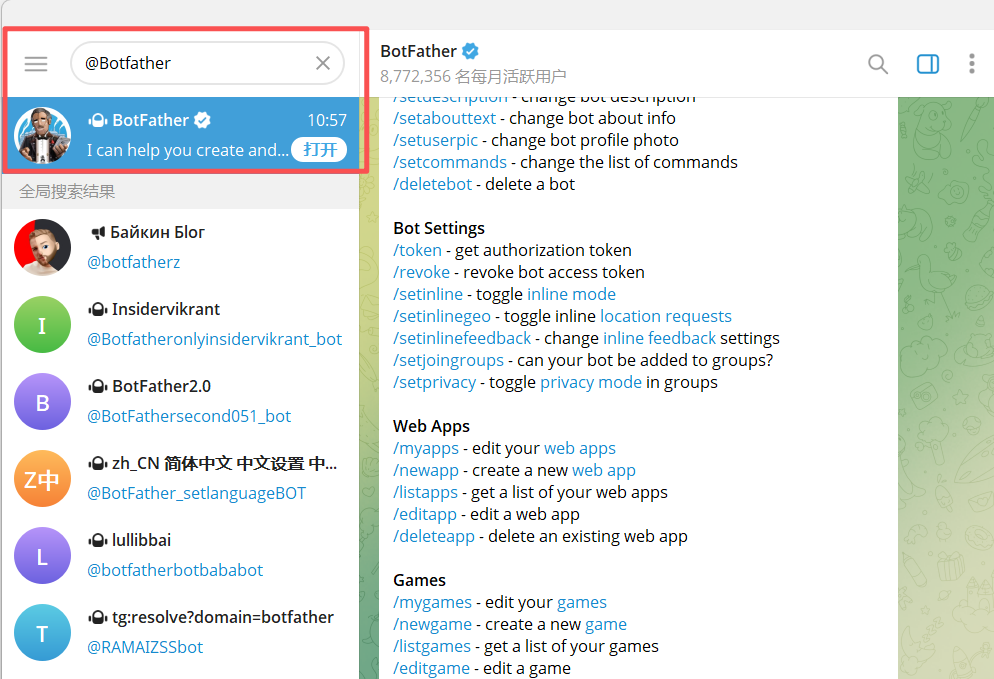Click the /newgame command
The height and width of the screenshot is (679, 994).
click(x=432, y=624)
